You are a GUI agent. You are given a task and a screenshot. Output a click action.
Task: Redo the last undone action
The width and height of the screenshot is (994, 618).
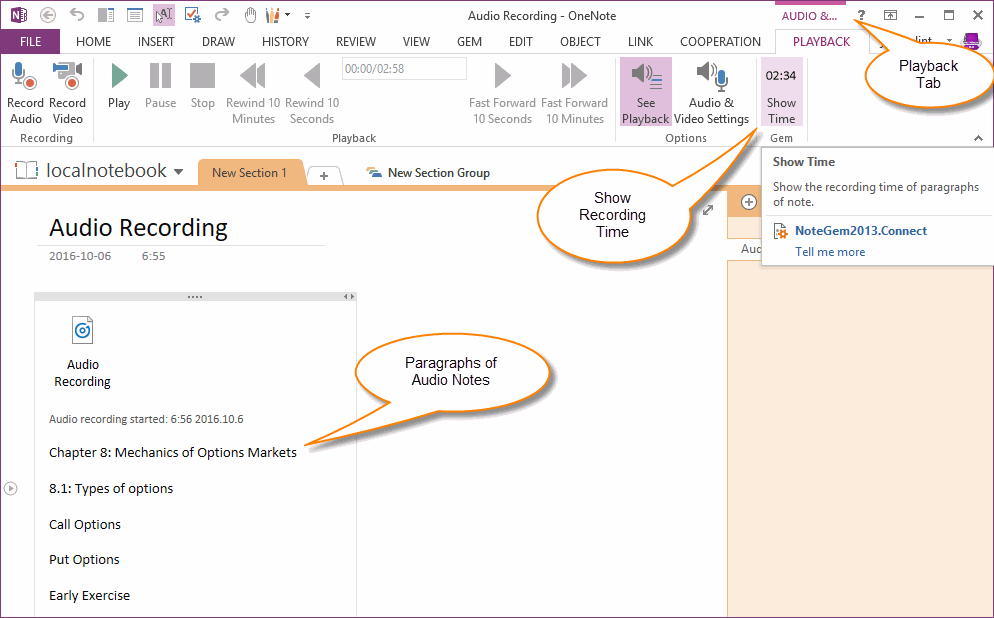pyautogui.click(x=222, y=15)
